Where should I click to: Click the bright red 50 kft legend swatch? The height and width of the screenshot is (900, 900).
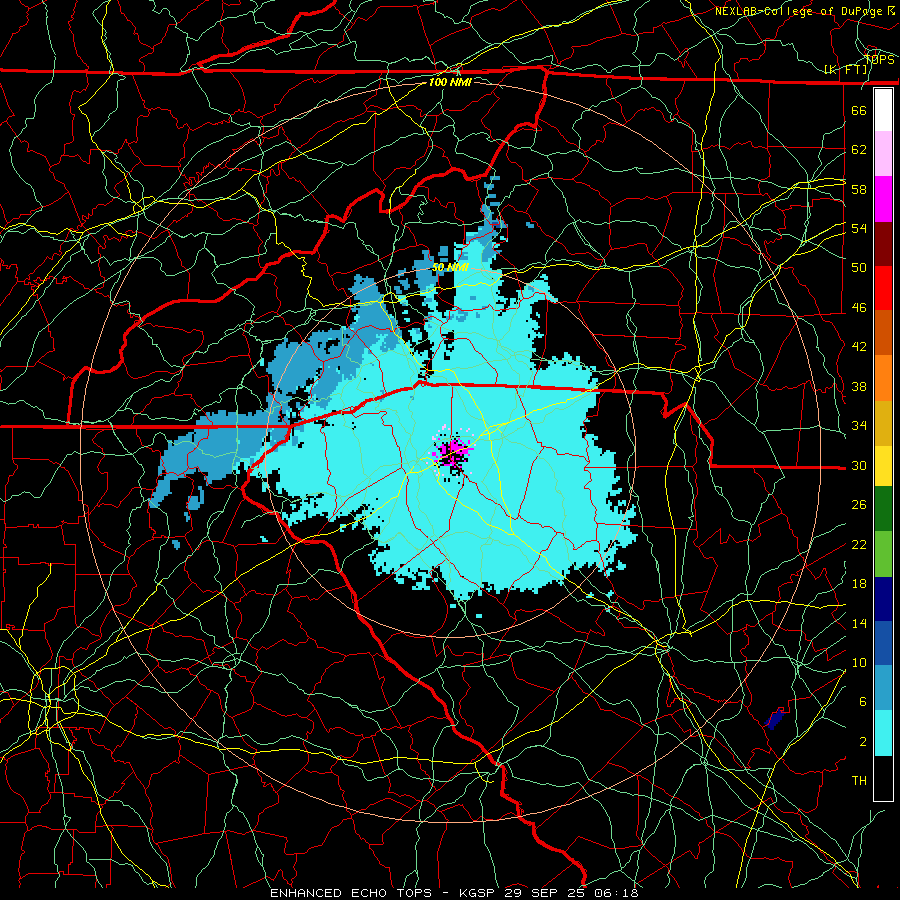[x=883, y=288]
